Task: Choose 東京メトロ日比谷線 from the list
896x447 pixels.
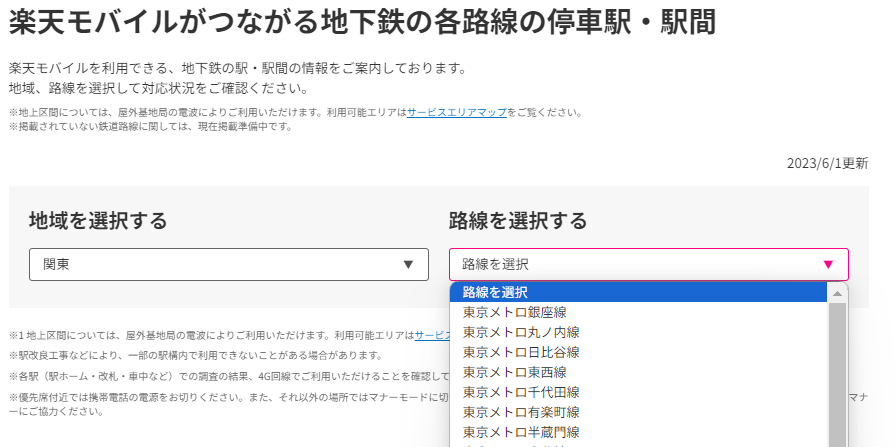Action: [x=638, y=352]
